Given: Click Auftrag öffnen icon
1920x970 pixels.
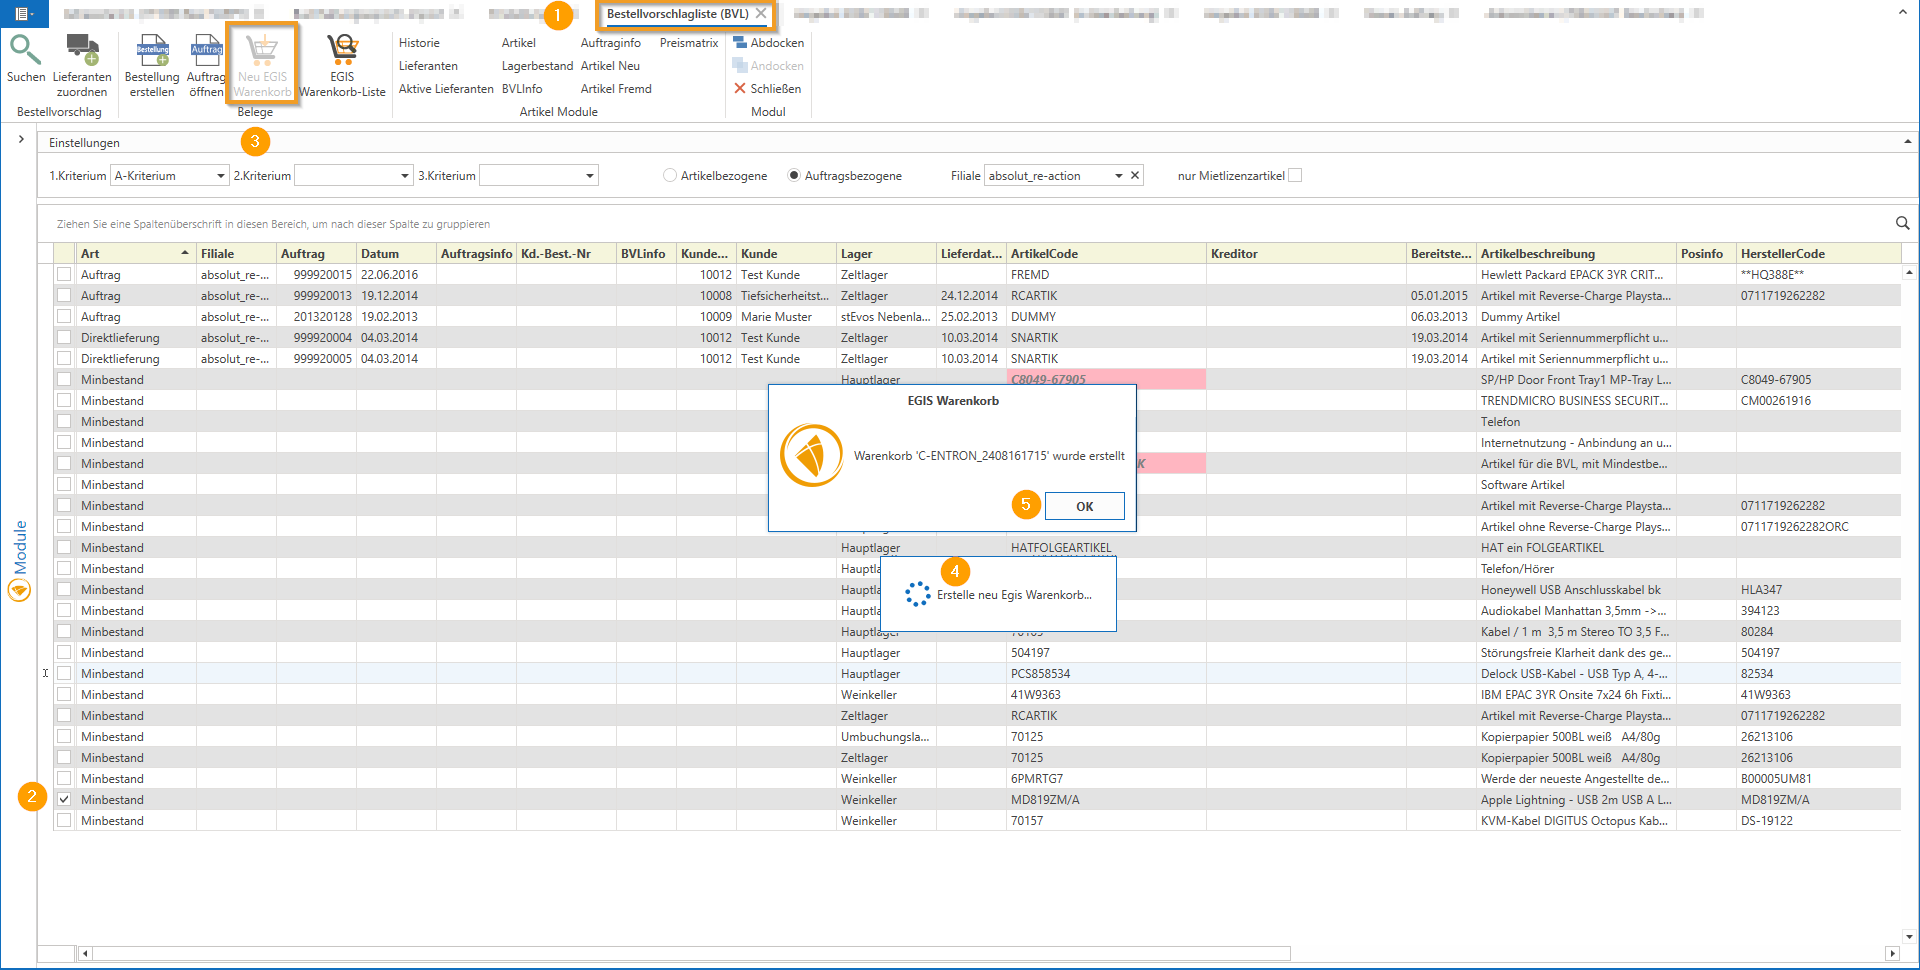Looking at the screenshot, I should coord(206,49).
